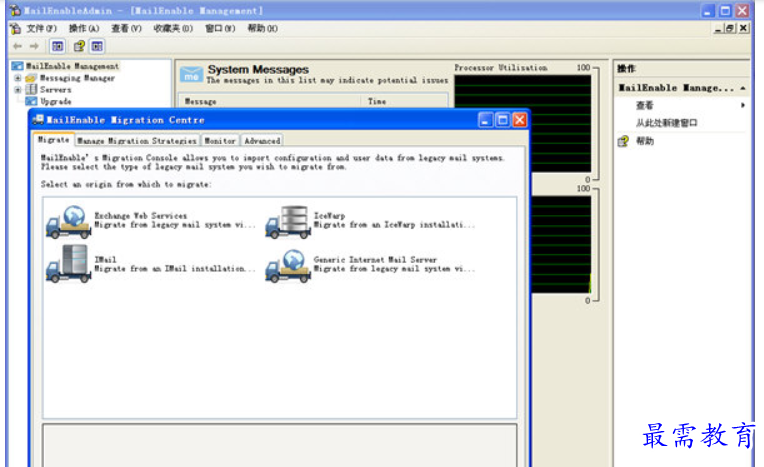Select IceWarp as migration origin
Screen dimensions: 764x467
click(x=370, y=220)
